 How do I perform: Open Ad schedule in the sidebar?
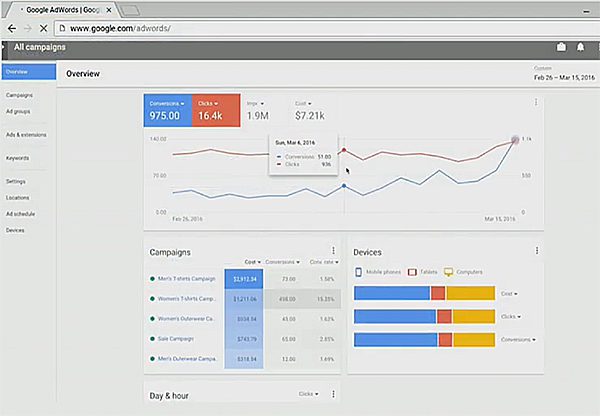(20, 214)
